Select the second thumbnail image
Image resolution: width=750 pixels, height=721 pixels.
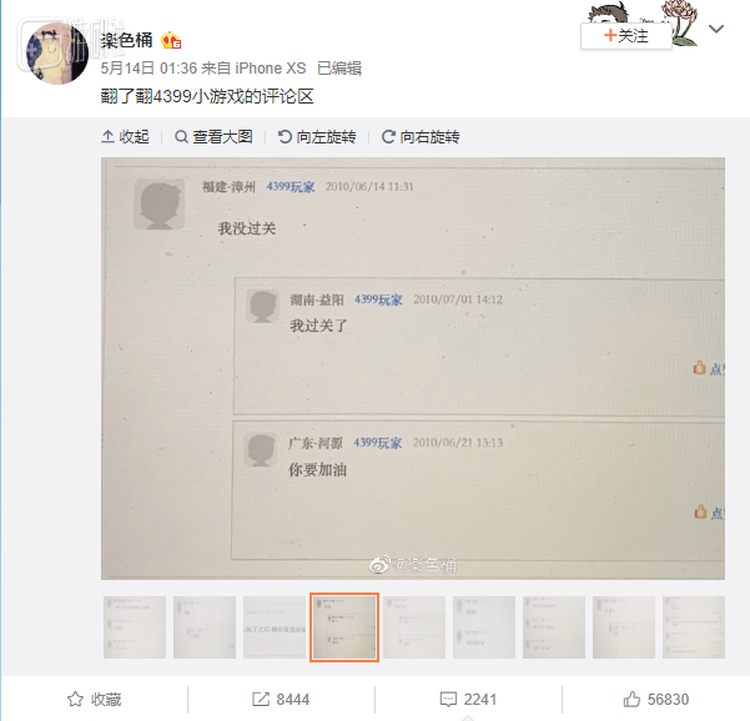click(x=205, y=627)
